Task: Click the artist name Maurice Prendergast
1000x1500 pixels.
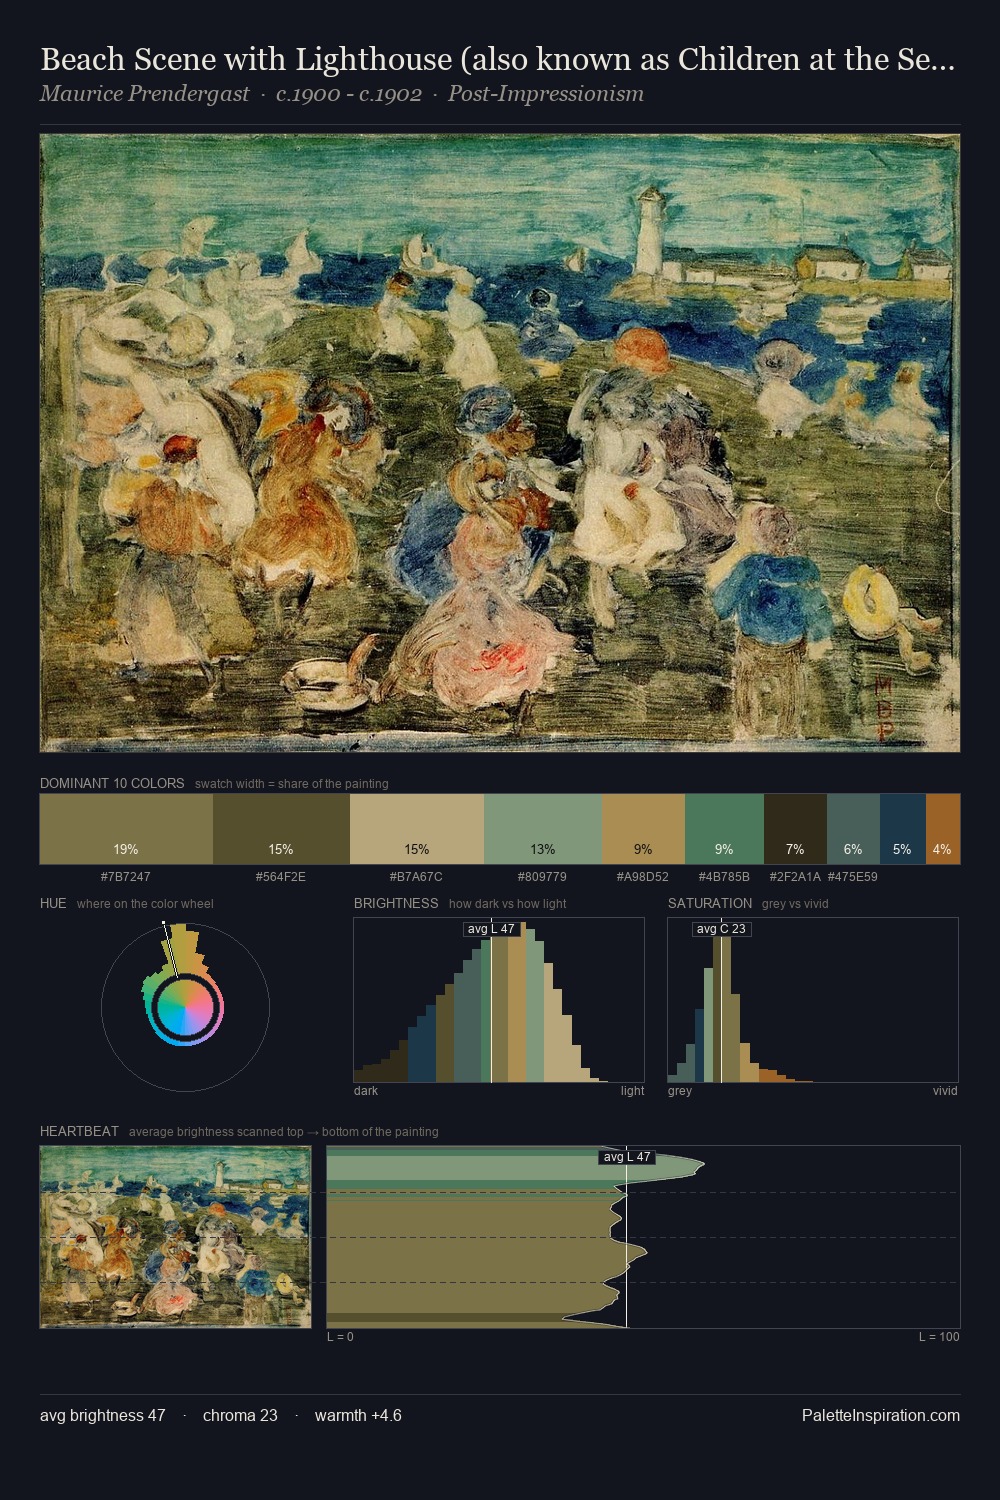Action: coord(144,94)
